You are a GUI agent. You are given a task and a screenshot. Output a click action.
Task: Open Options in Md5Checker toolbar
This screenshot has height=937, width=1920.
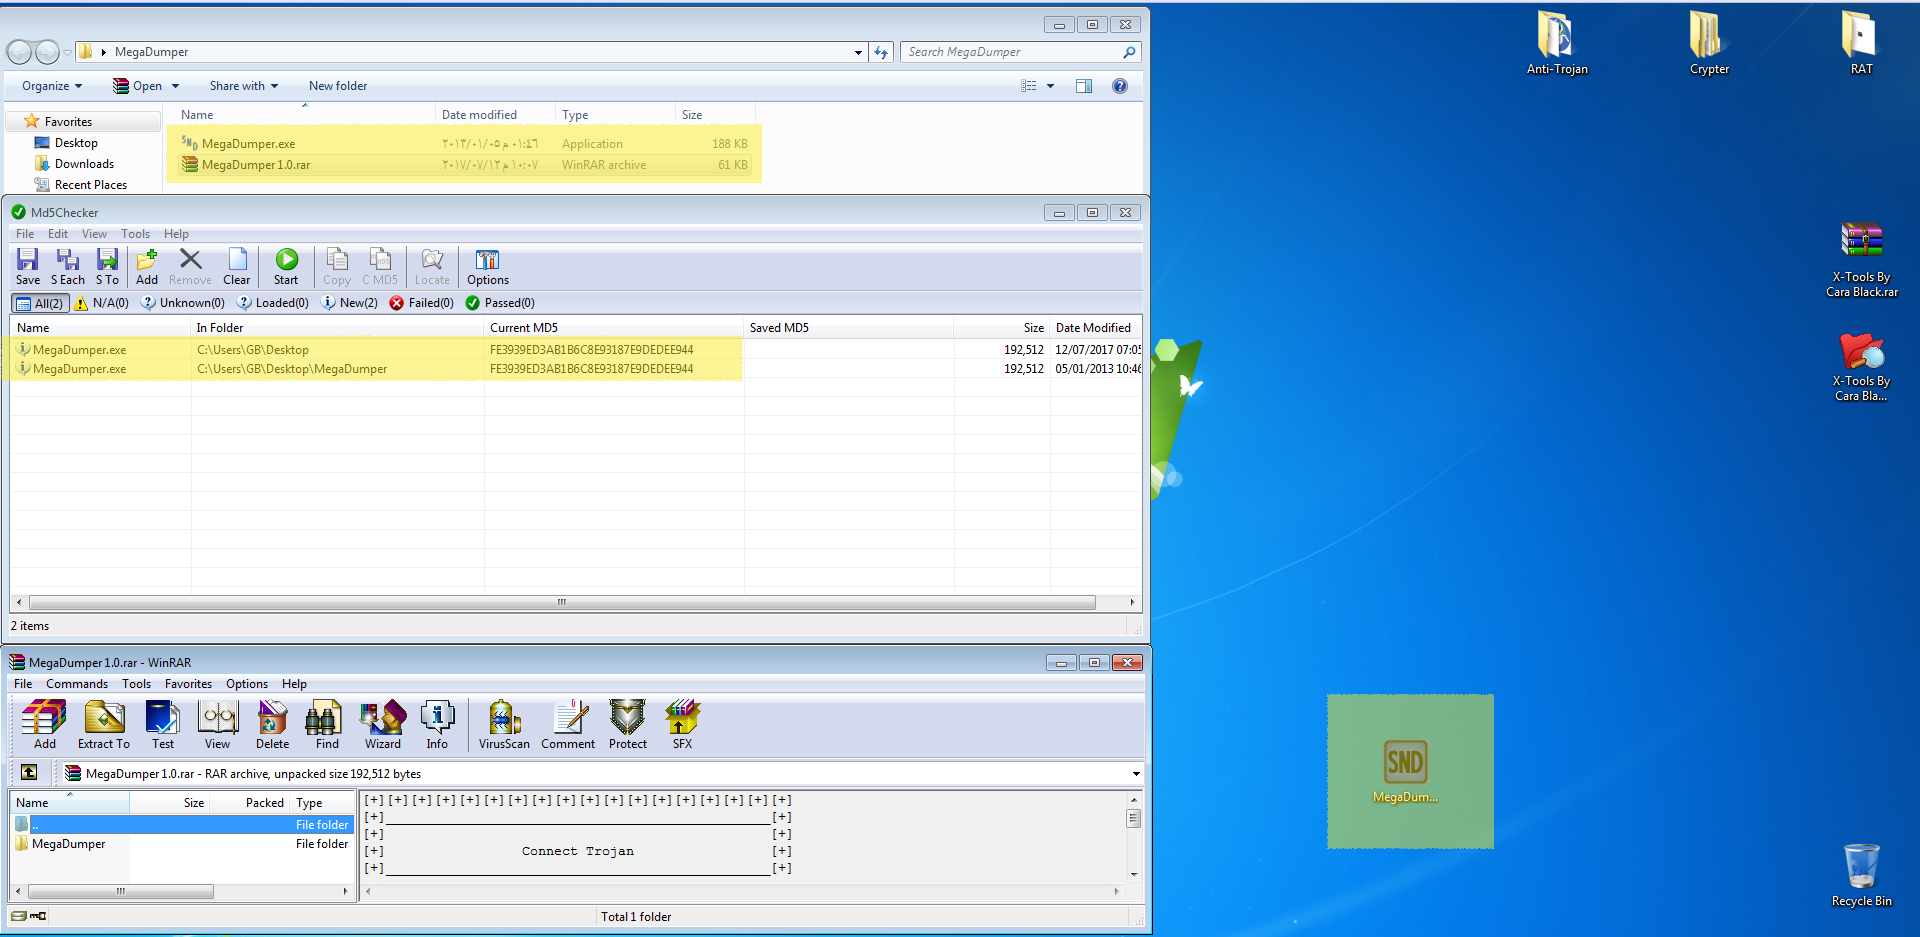[x=487, y=266]
